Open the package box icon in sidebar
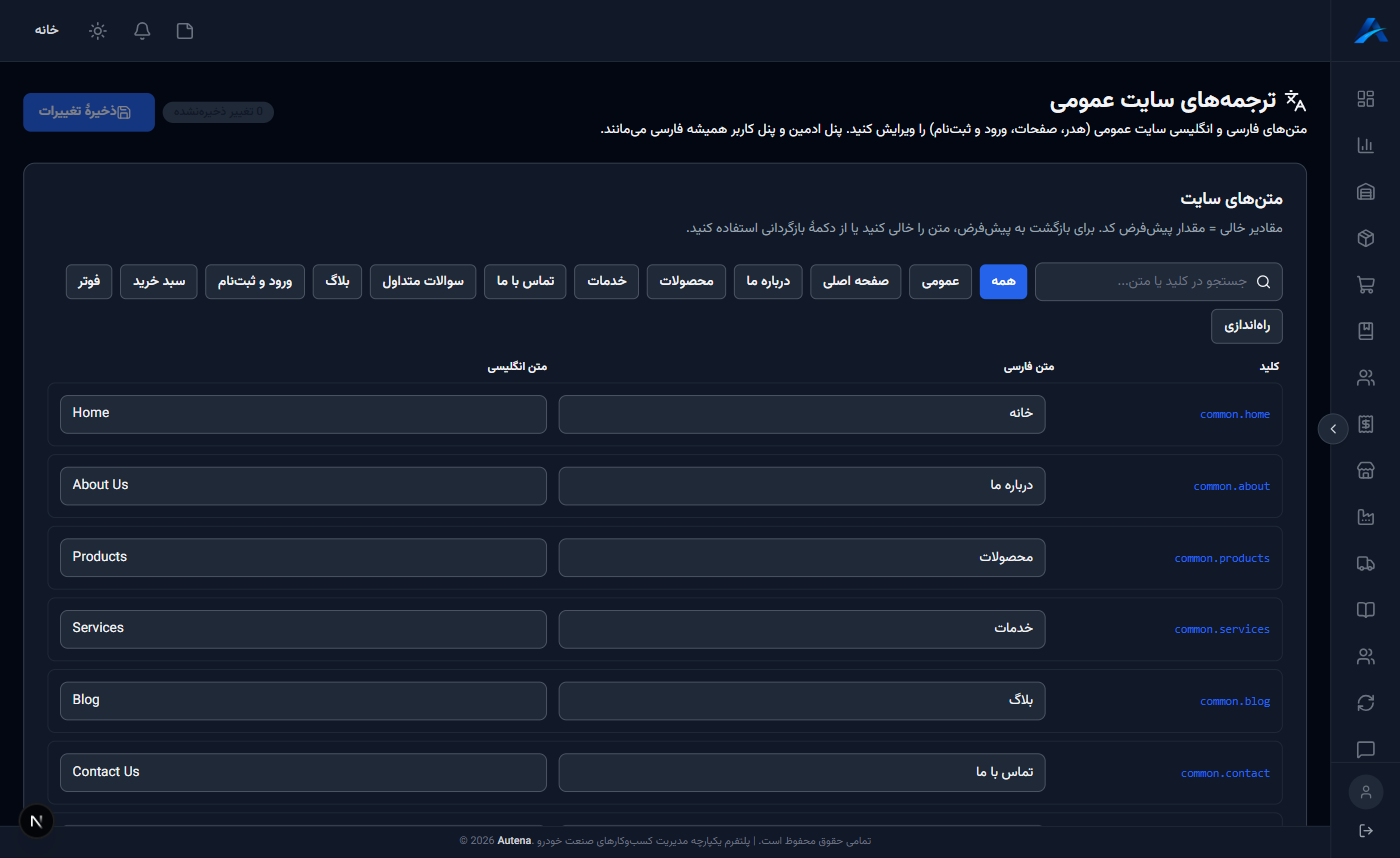This screenshot has height=858, width=1400. [1365, 238]
